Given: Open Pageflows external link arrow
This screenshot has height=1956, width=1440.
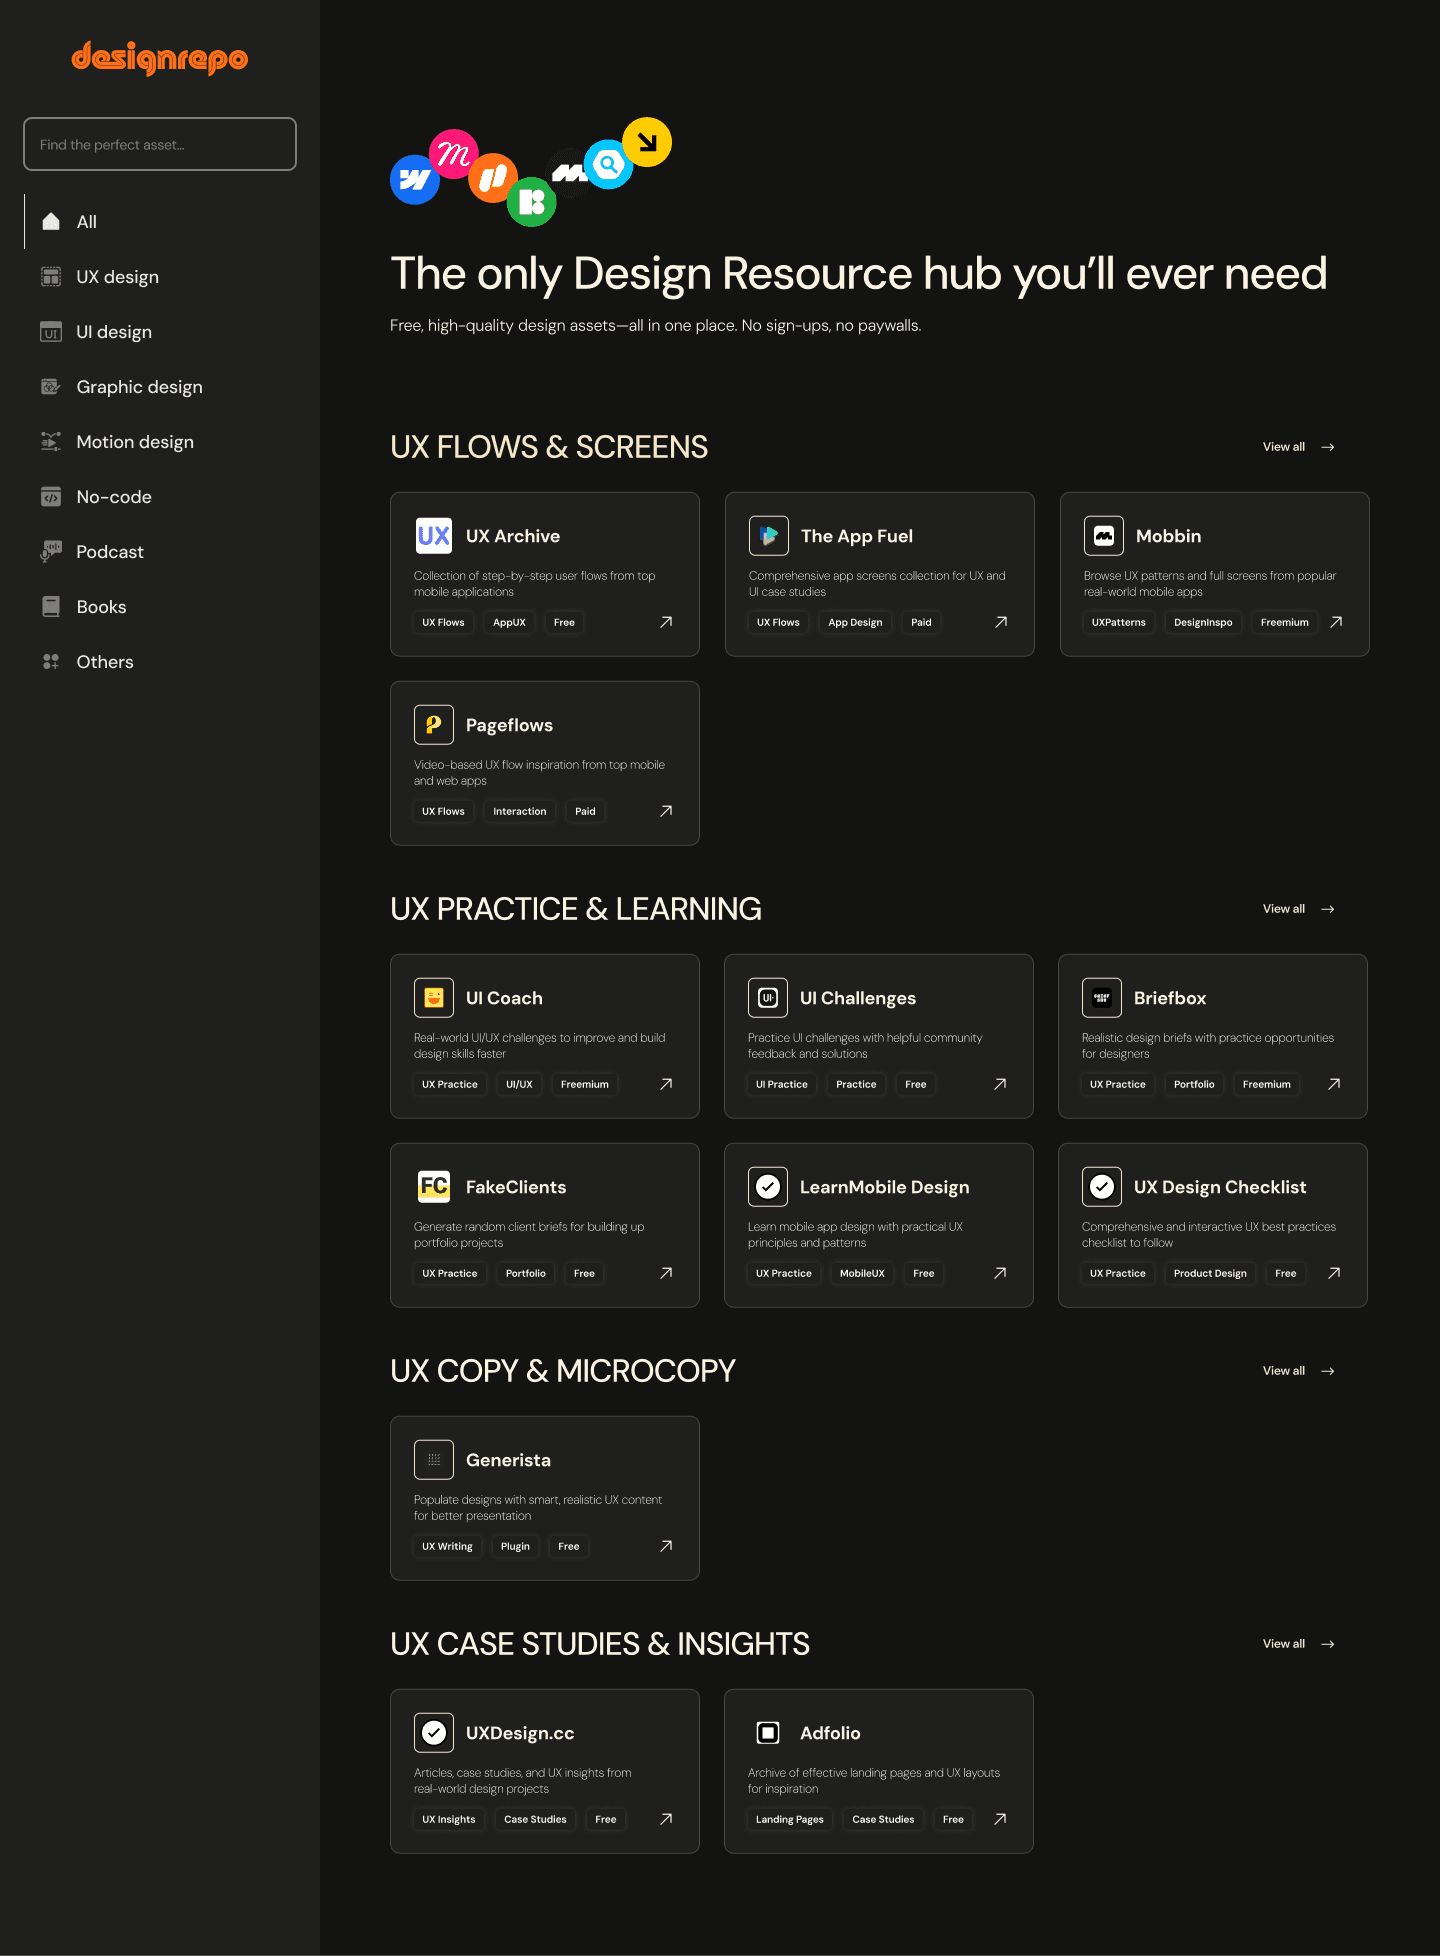Looking at the screenshot, I should coord(666,811).
